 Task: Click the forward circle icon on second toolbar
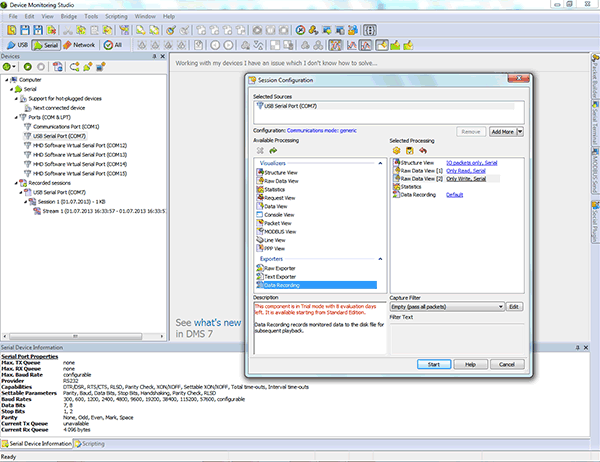(x=228, y=45)
